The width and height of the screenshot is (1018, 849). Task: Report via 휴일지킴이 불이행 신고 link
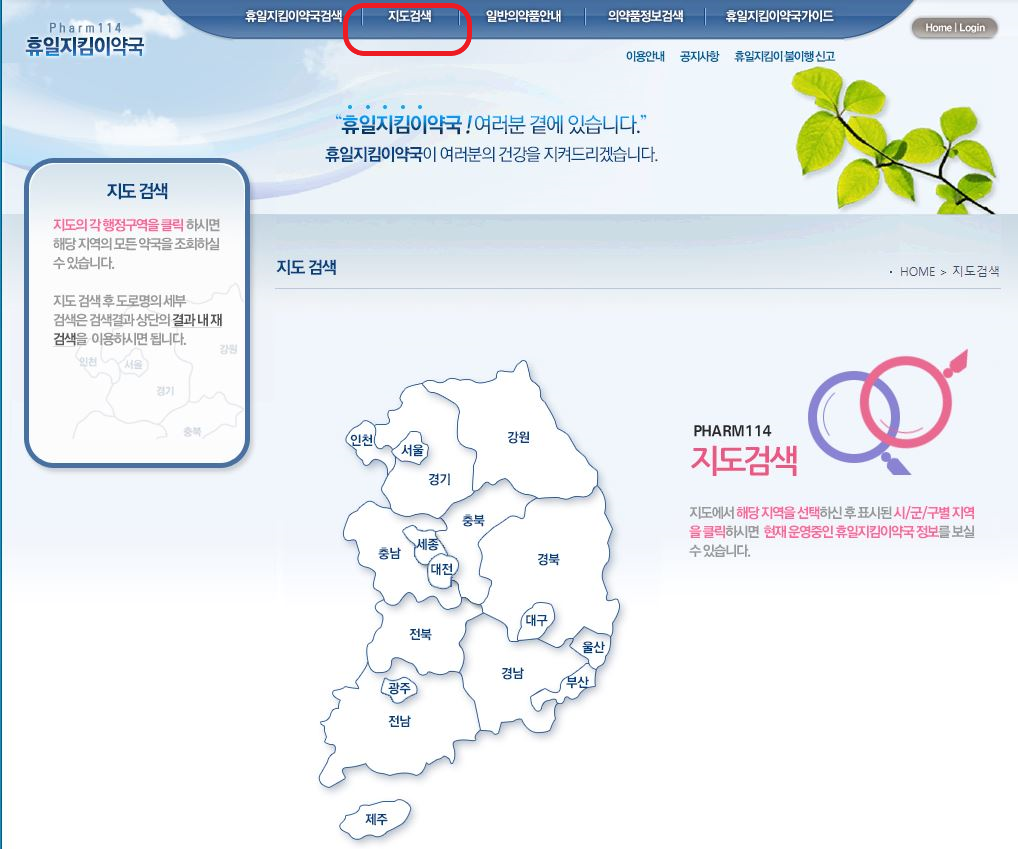pyautogui.click(x=786, y=57)
